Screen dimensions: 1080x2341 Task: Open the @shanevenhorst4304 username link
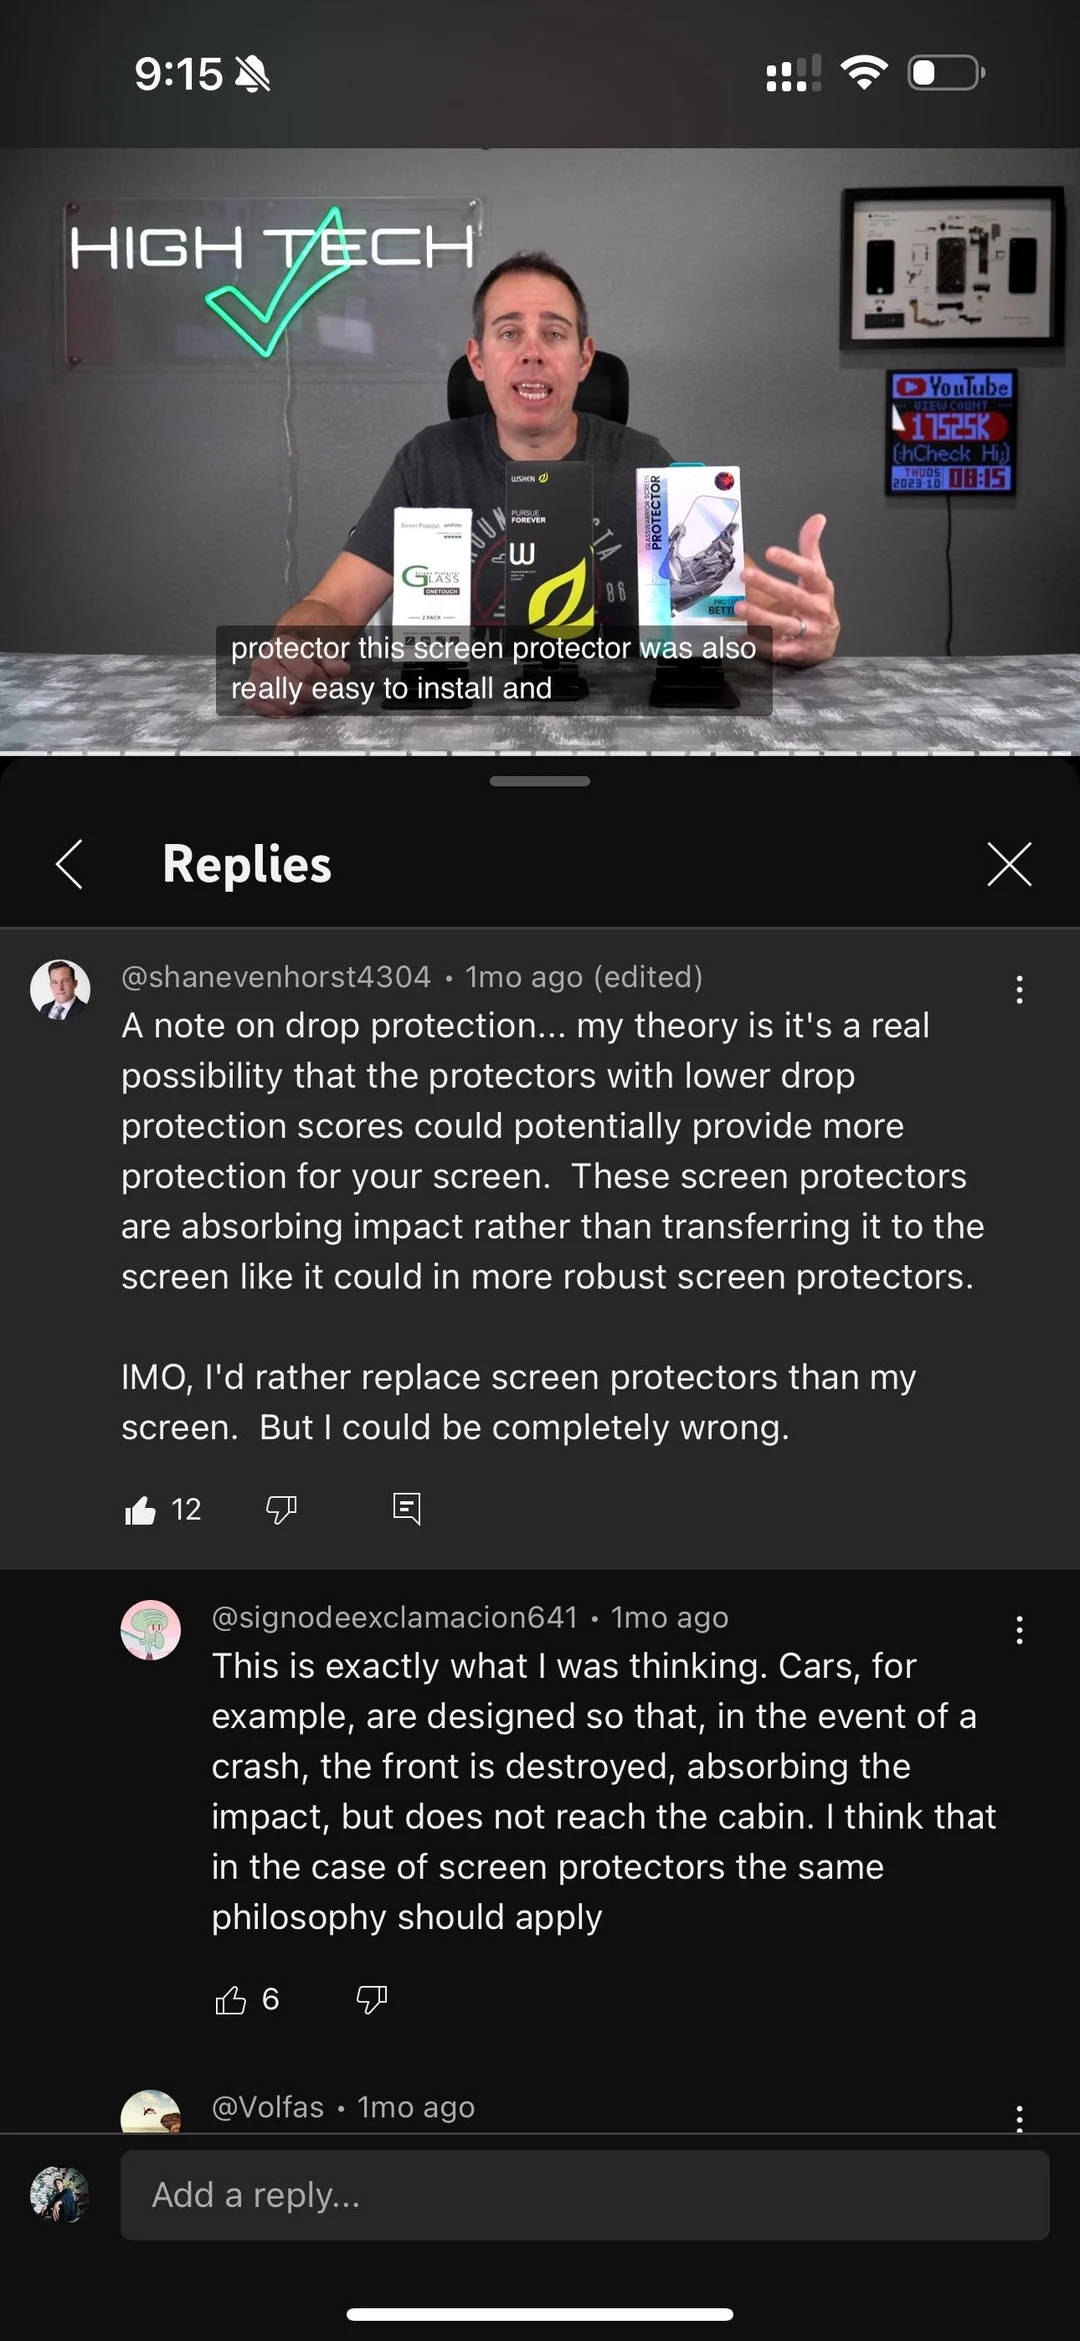coord(276,976)
